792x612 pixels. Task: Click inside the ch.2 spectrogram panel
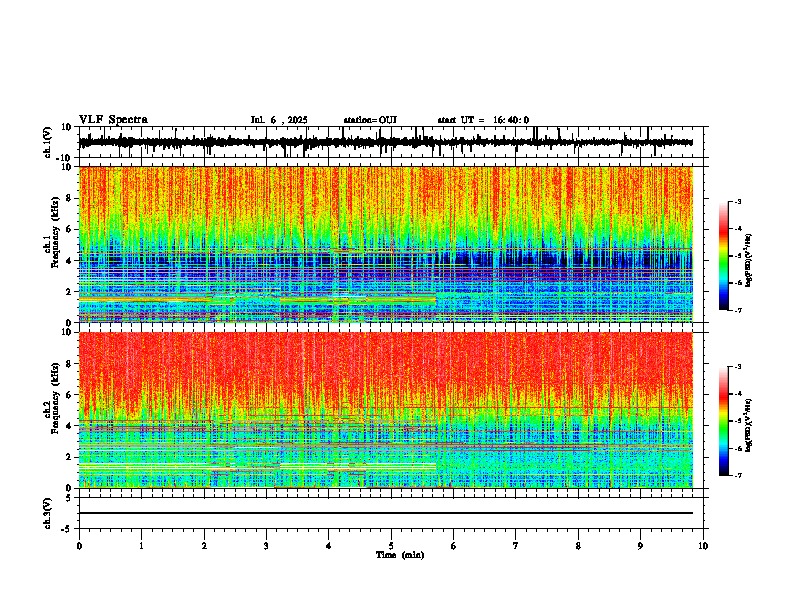coord(385,410)
